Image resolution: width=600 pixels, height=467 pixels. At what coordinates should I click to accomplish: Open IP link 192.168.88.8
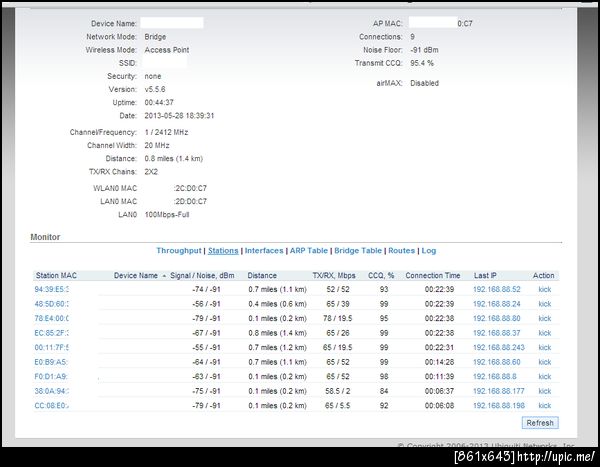(495, 377)
